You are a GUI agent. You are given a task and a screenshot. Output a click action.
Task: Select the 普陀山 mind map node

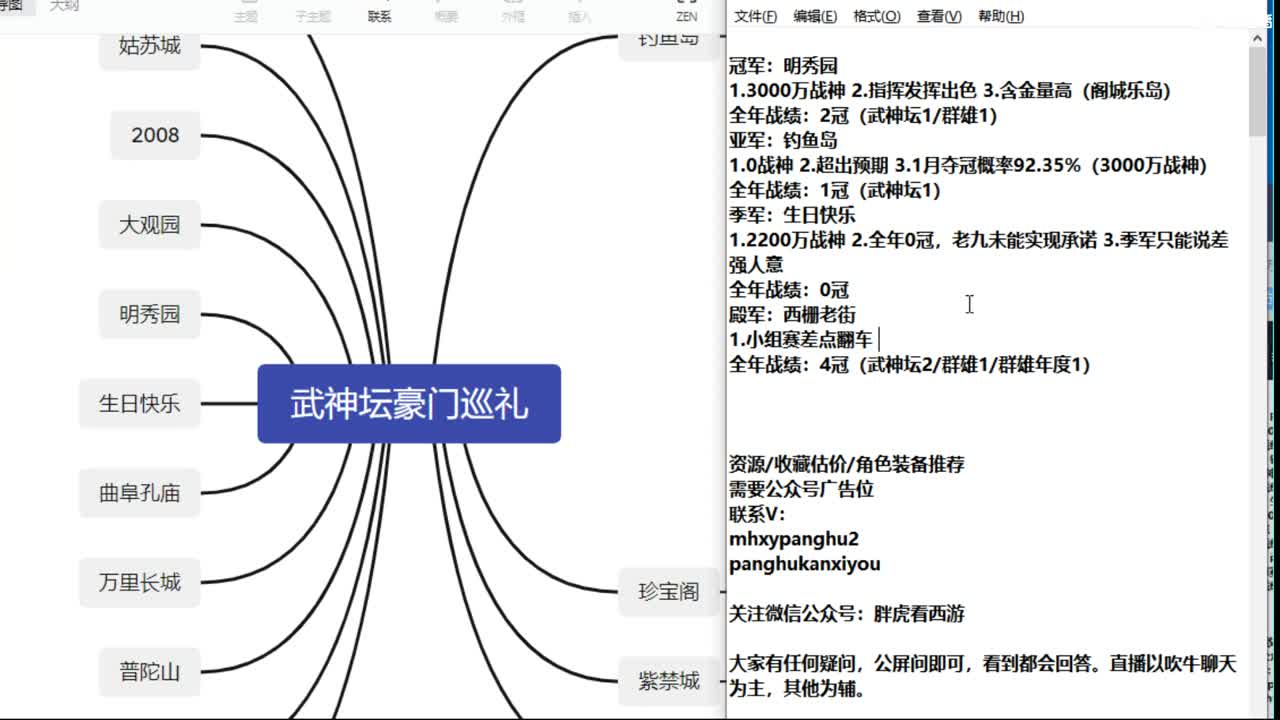click(x=150, y=672)
